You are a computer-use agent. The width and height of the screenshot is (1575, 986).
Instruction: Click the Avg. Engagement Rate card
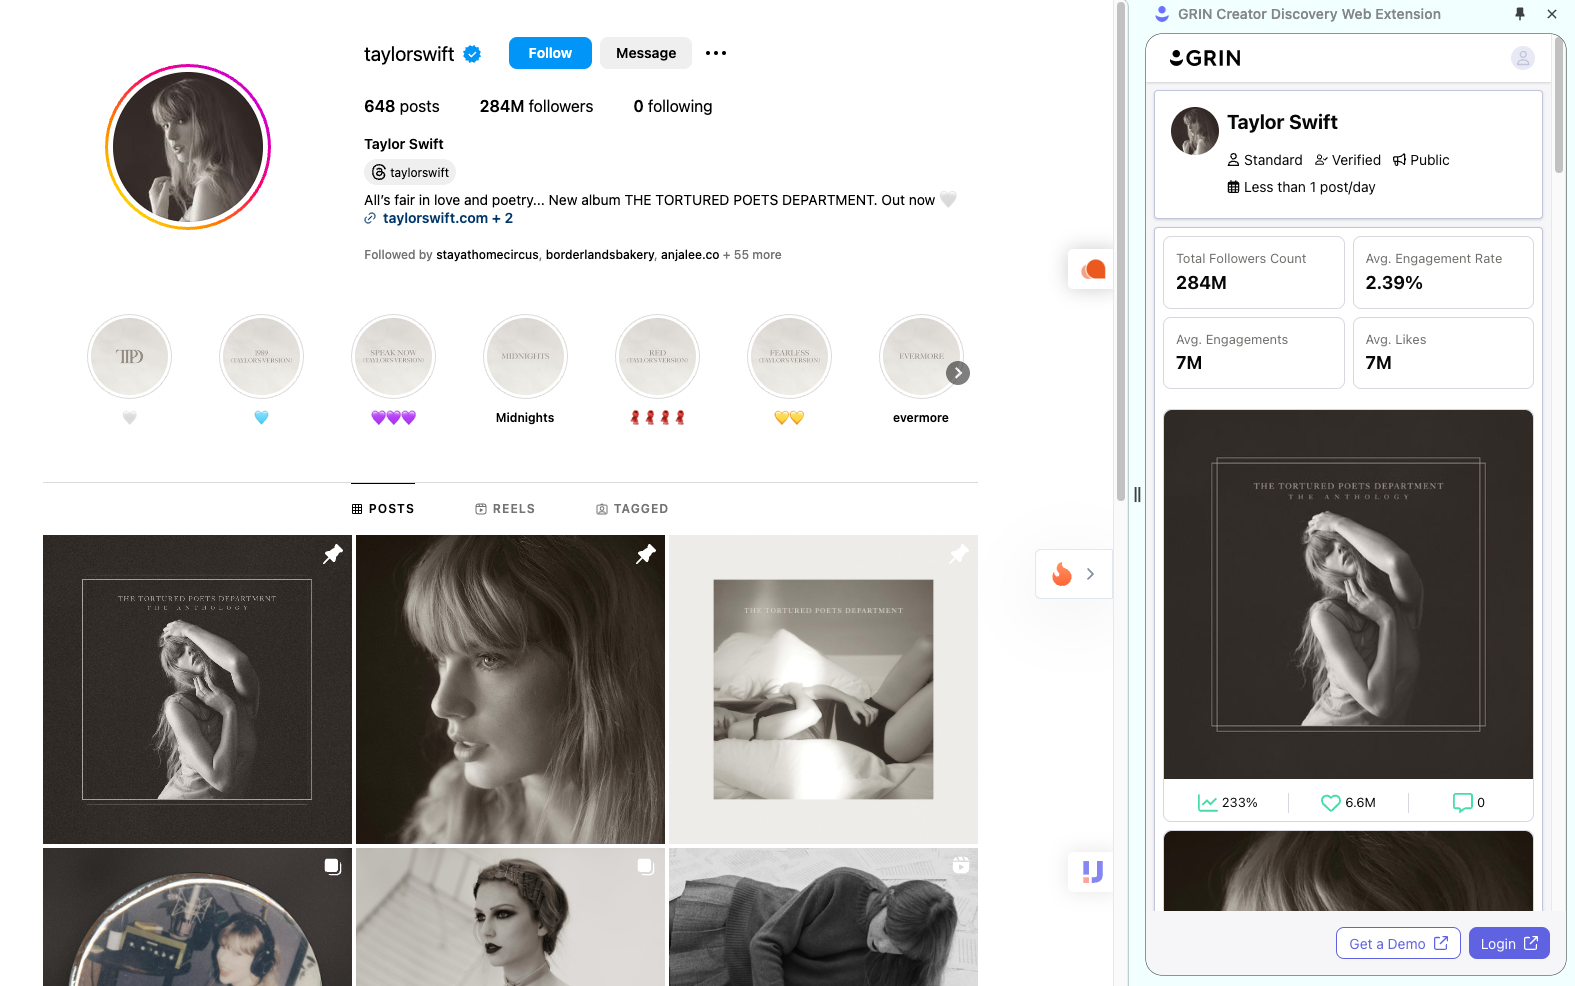[x=1443, y=272]
